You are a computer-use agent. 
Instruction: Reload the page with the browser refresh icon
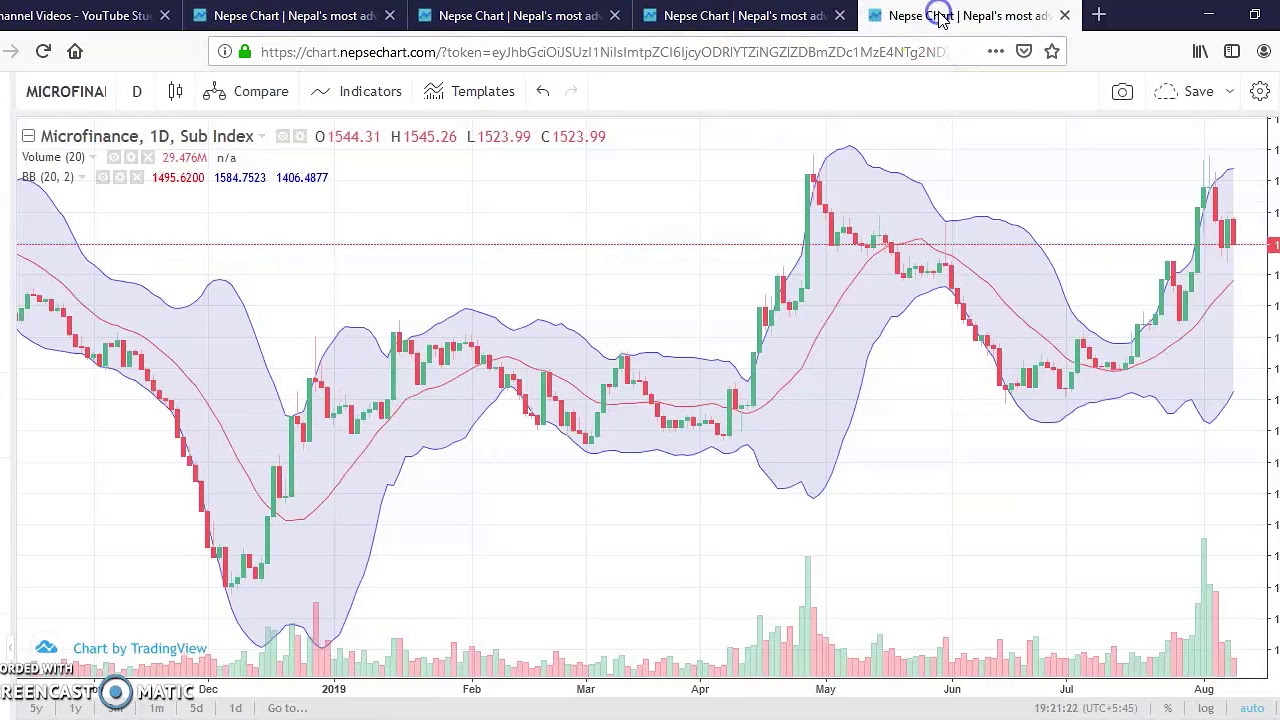click(43, 51)
